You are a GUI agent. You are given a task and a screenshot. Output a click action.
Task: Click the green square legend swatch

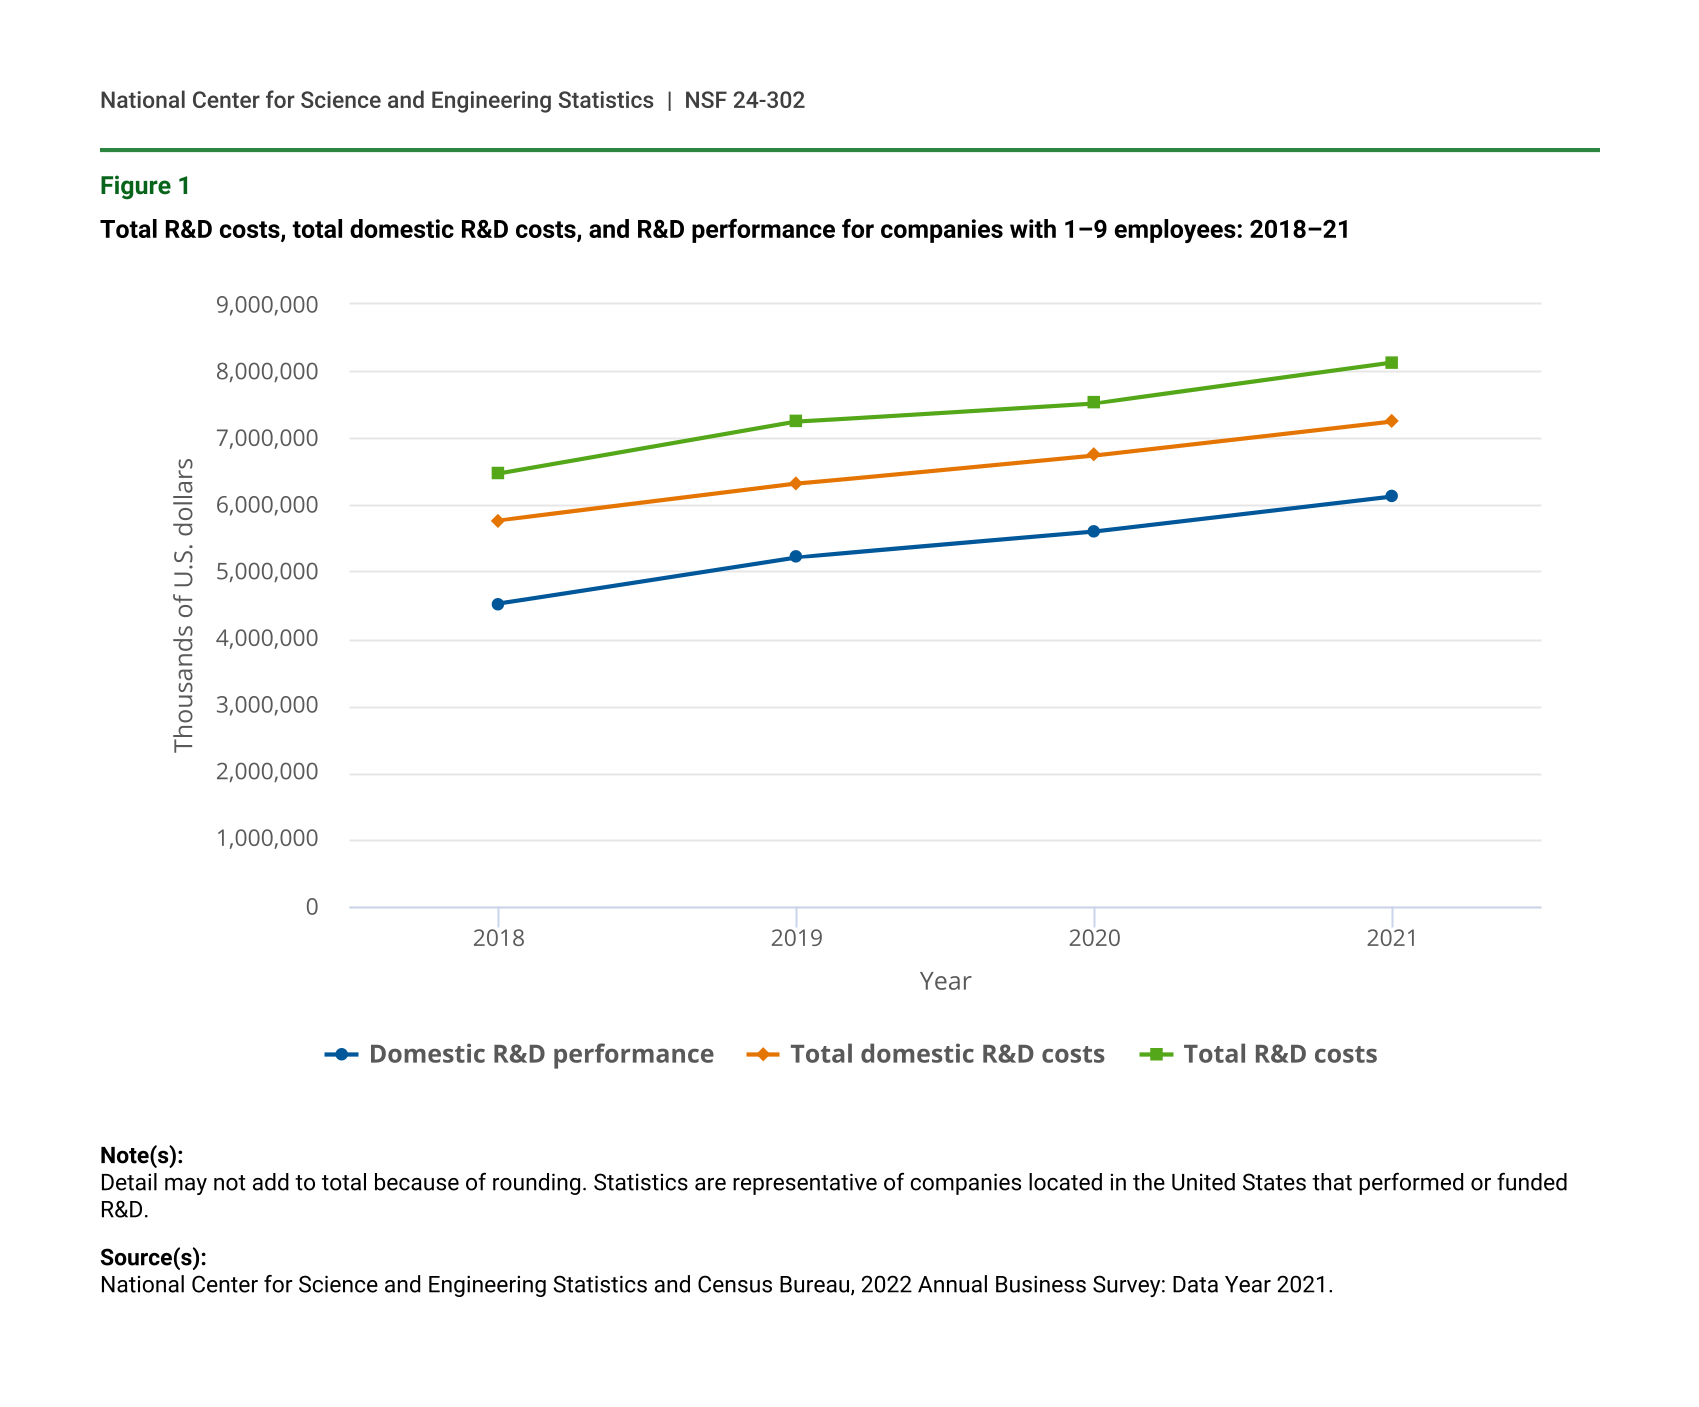click(1156, 1054)
